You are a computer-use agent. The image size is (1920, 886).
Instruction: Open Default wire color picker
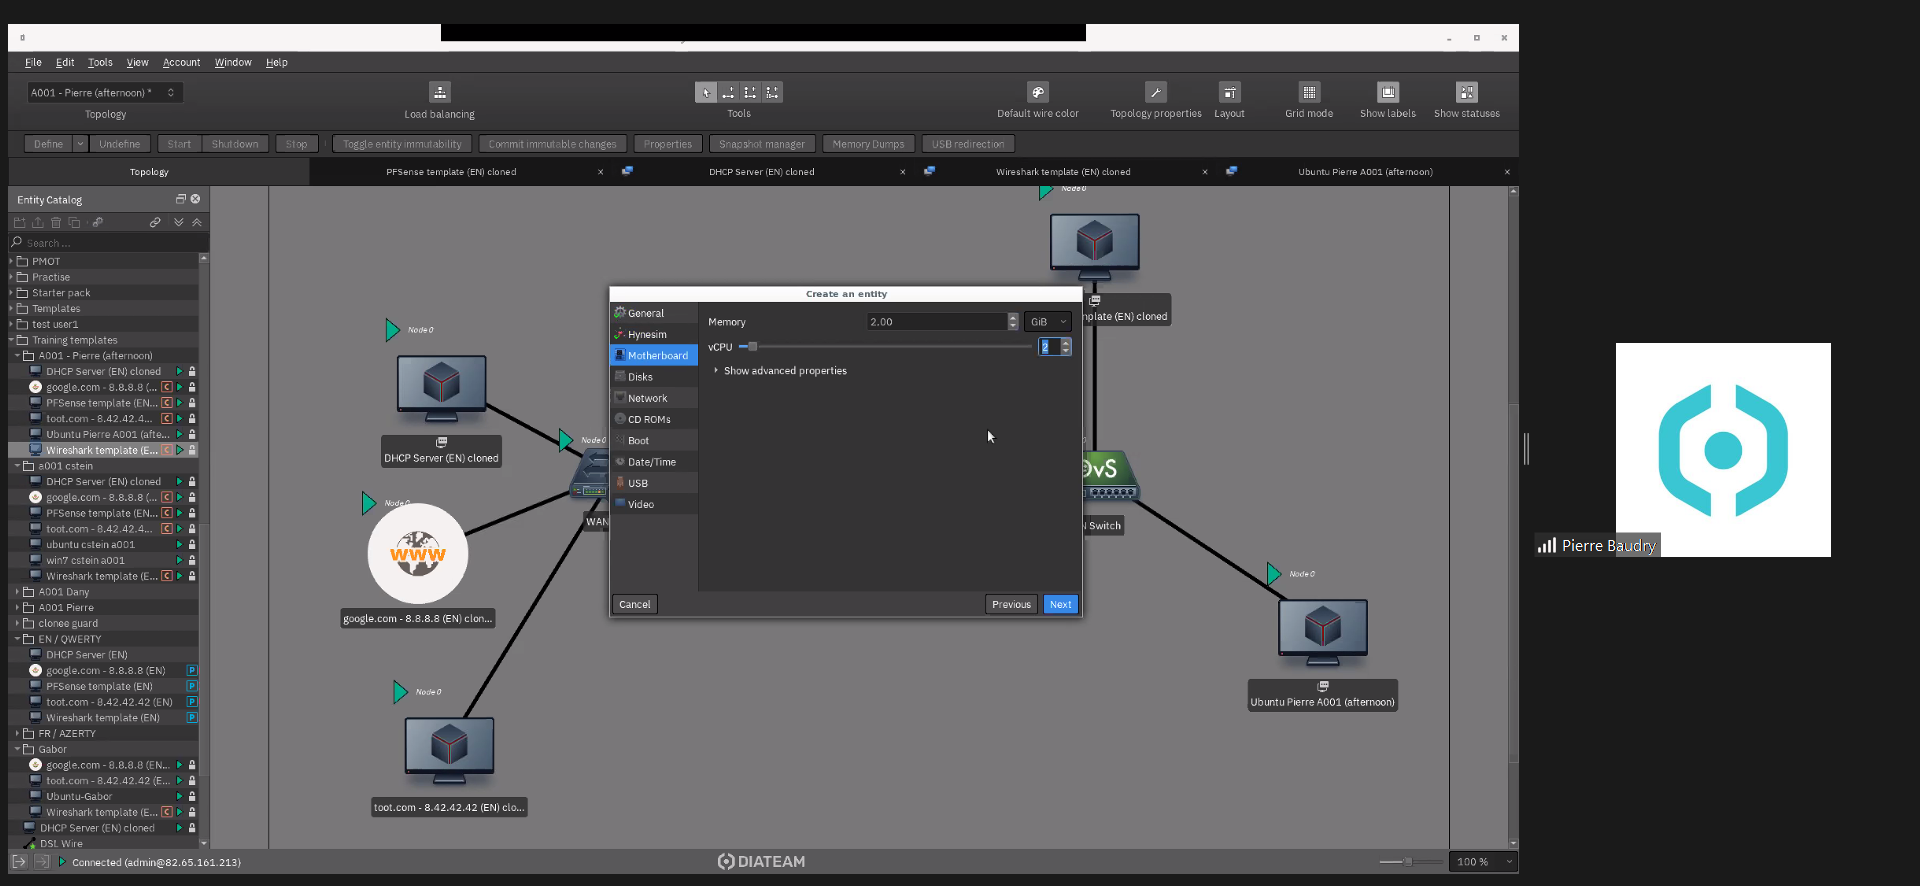click(1037, 93)
